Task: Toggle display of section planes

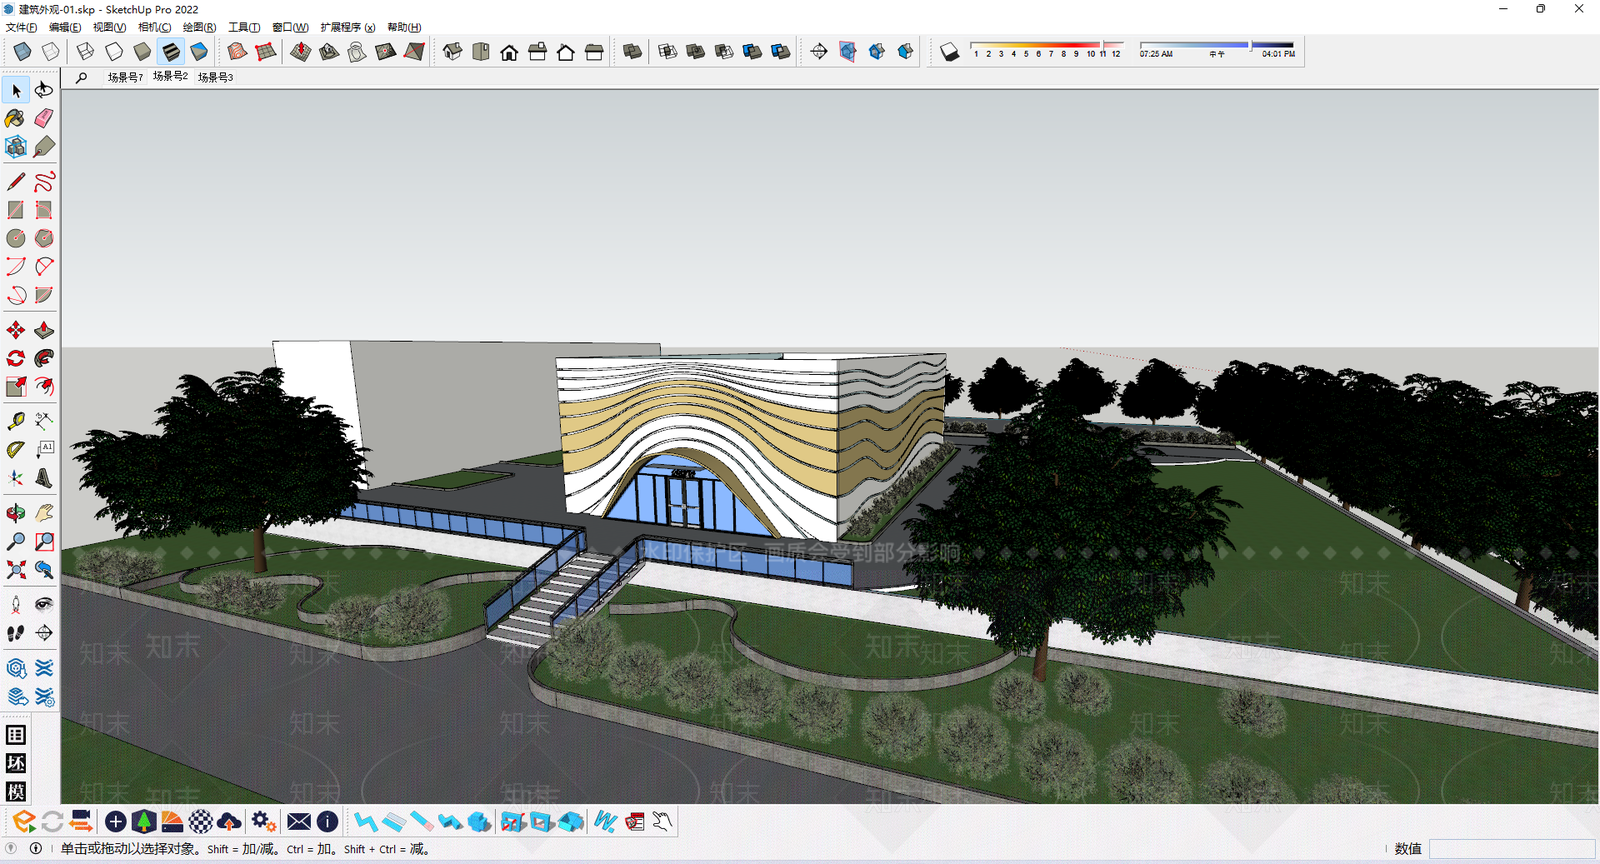Action: point(848,52)
